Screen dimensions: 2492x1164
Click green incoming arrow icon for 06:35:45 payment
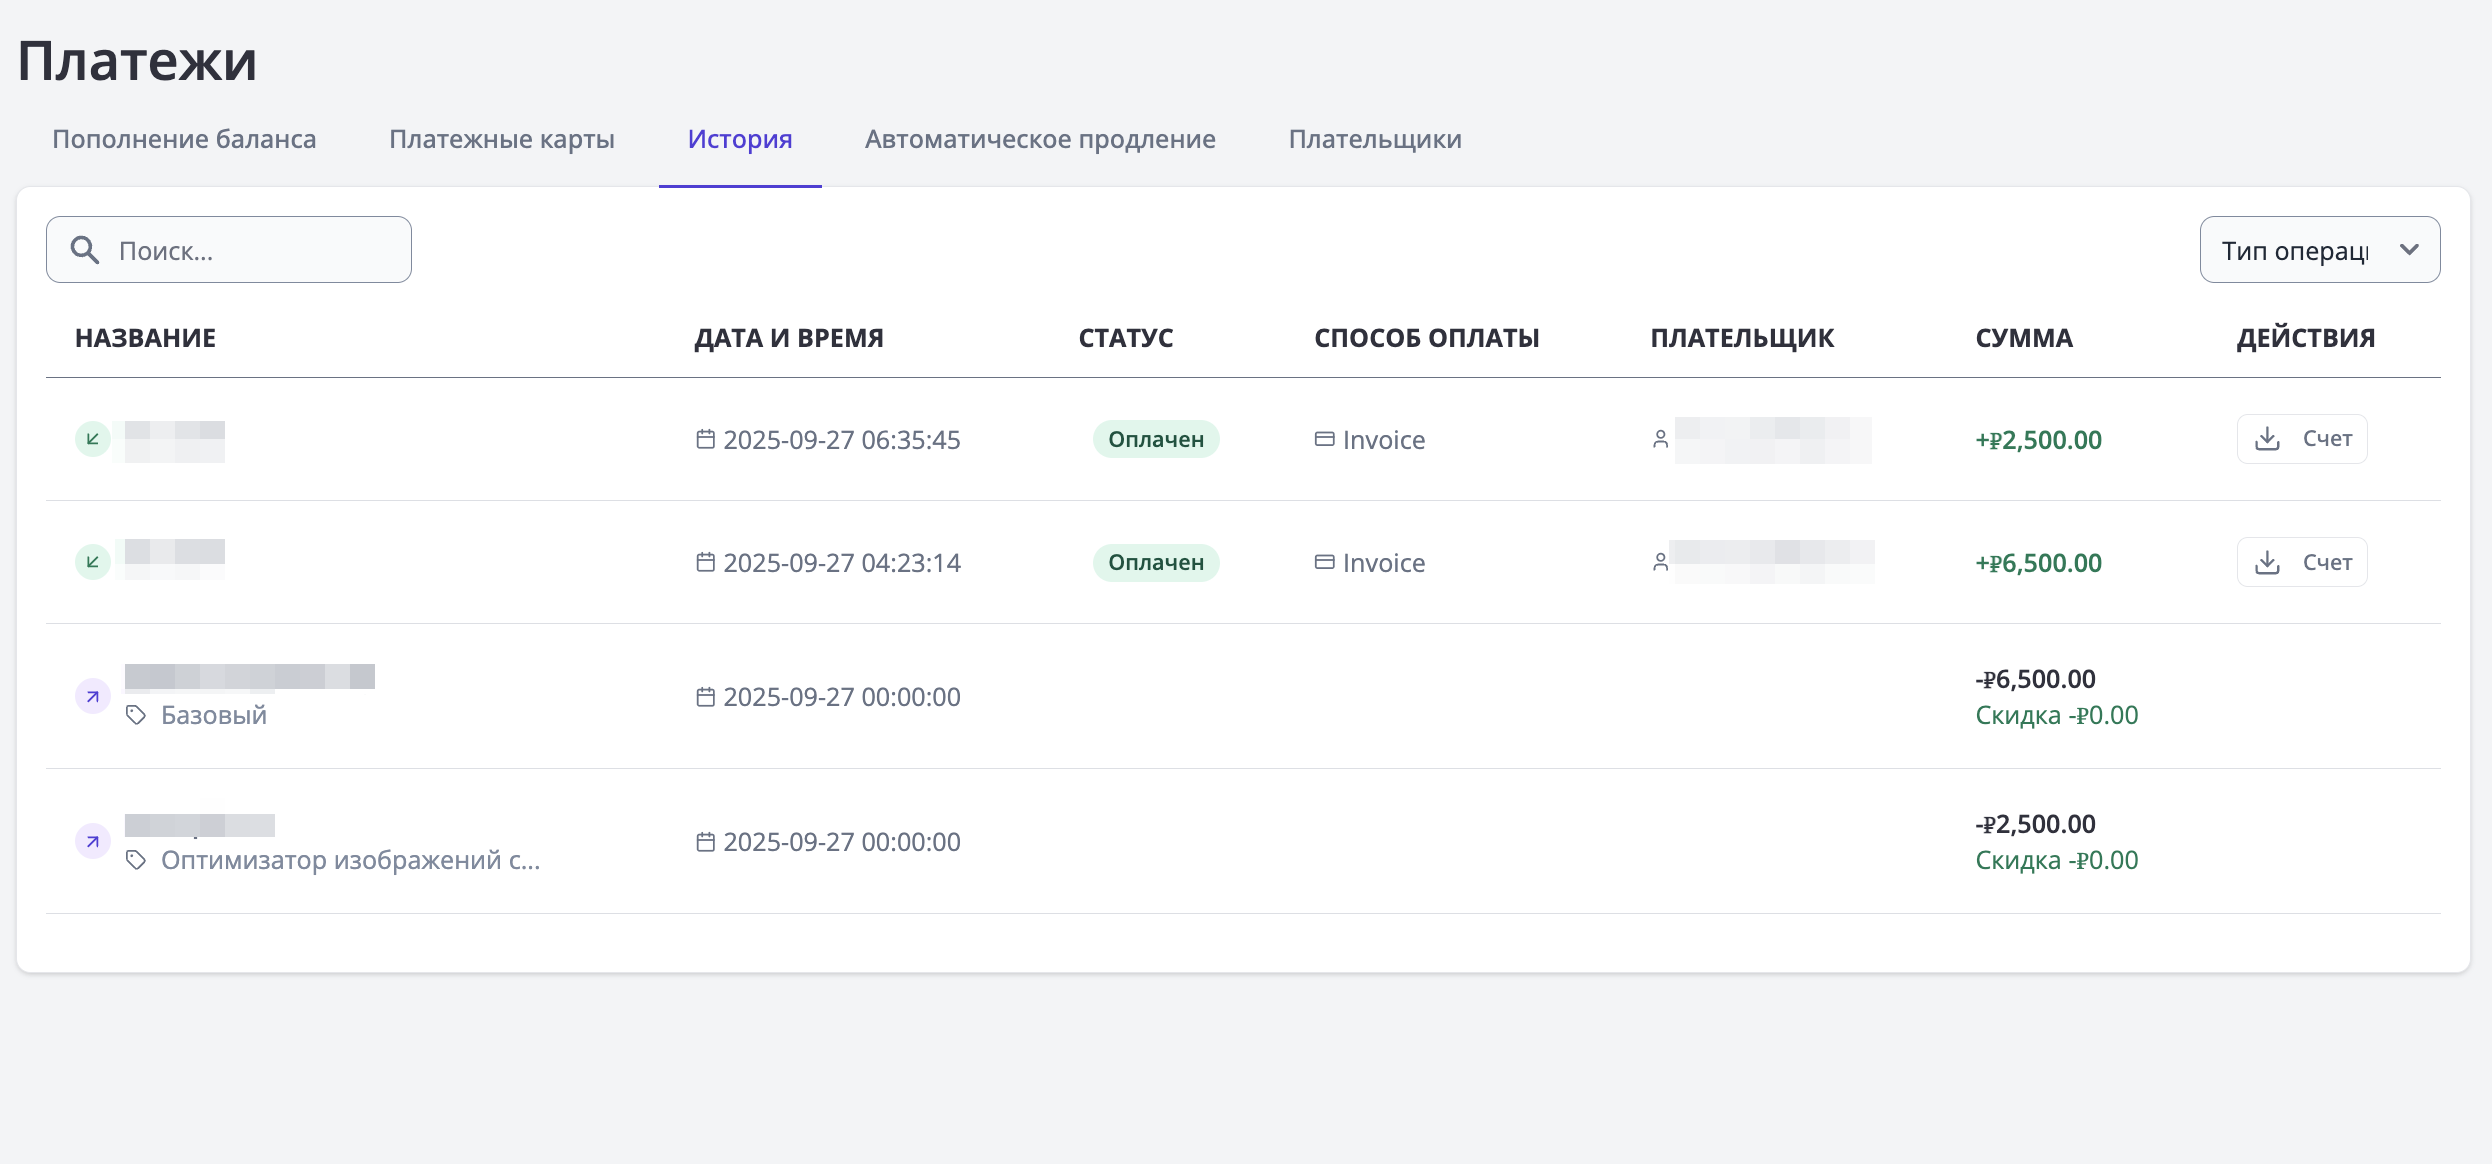tap(93, 439)
